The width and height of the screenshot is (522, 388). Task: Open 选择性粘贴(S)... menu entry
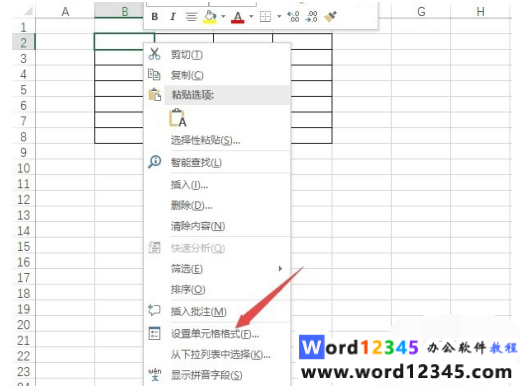click(x=205, y=140)
